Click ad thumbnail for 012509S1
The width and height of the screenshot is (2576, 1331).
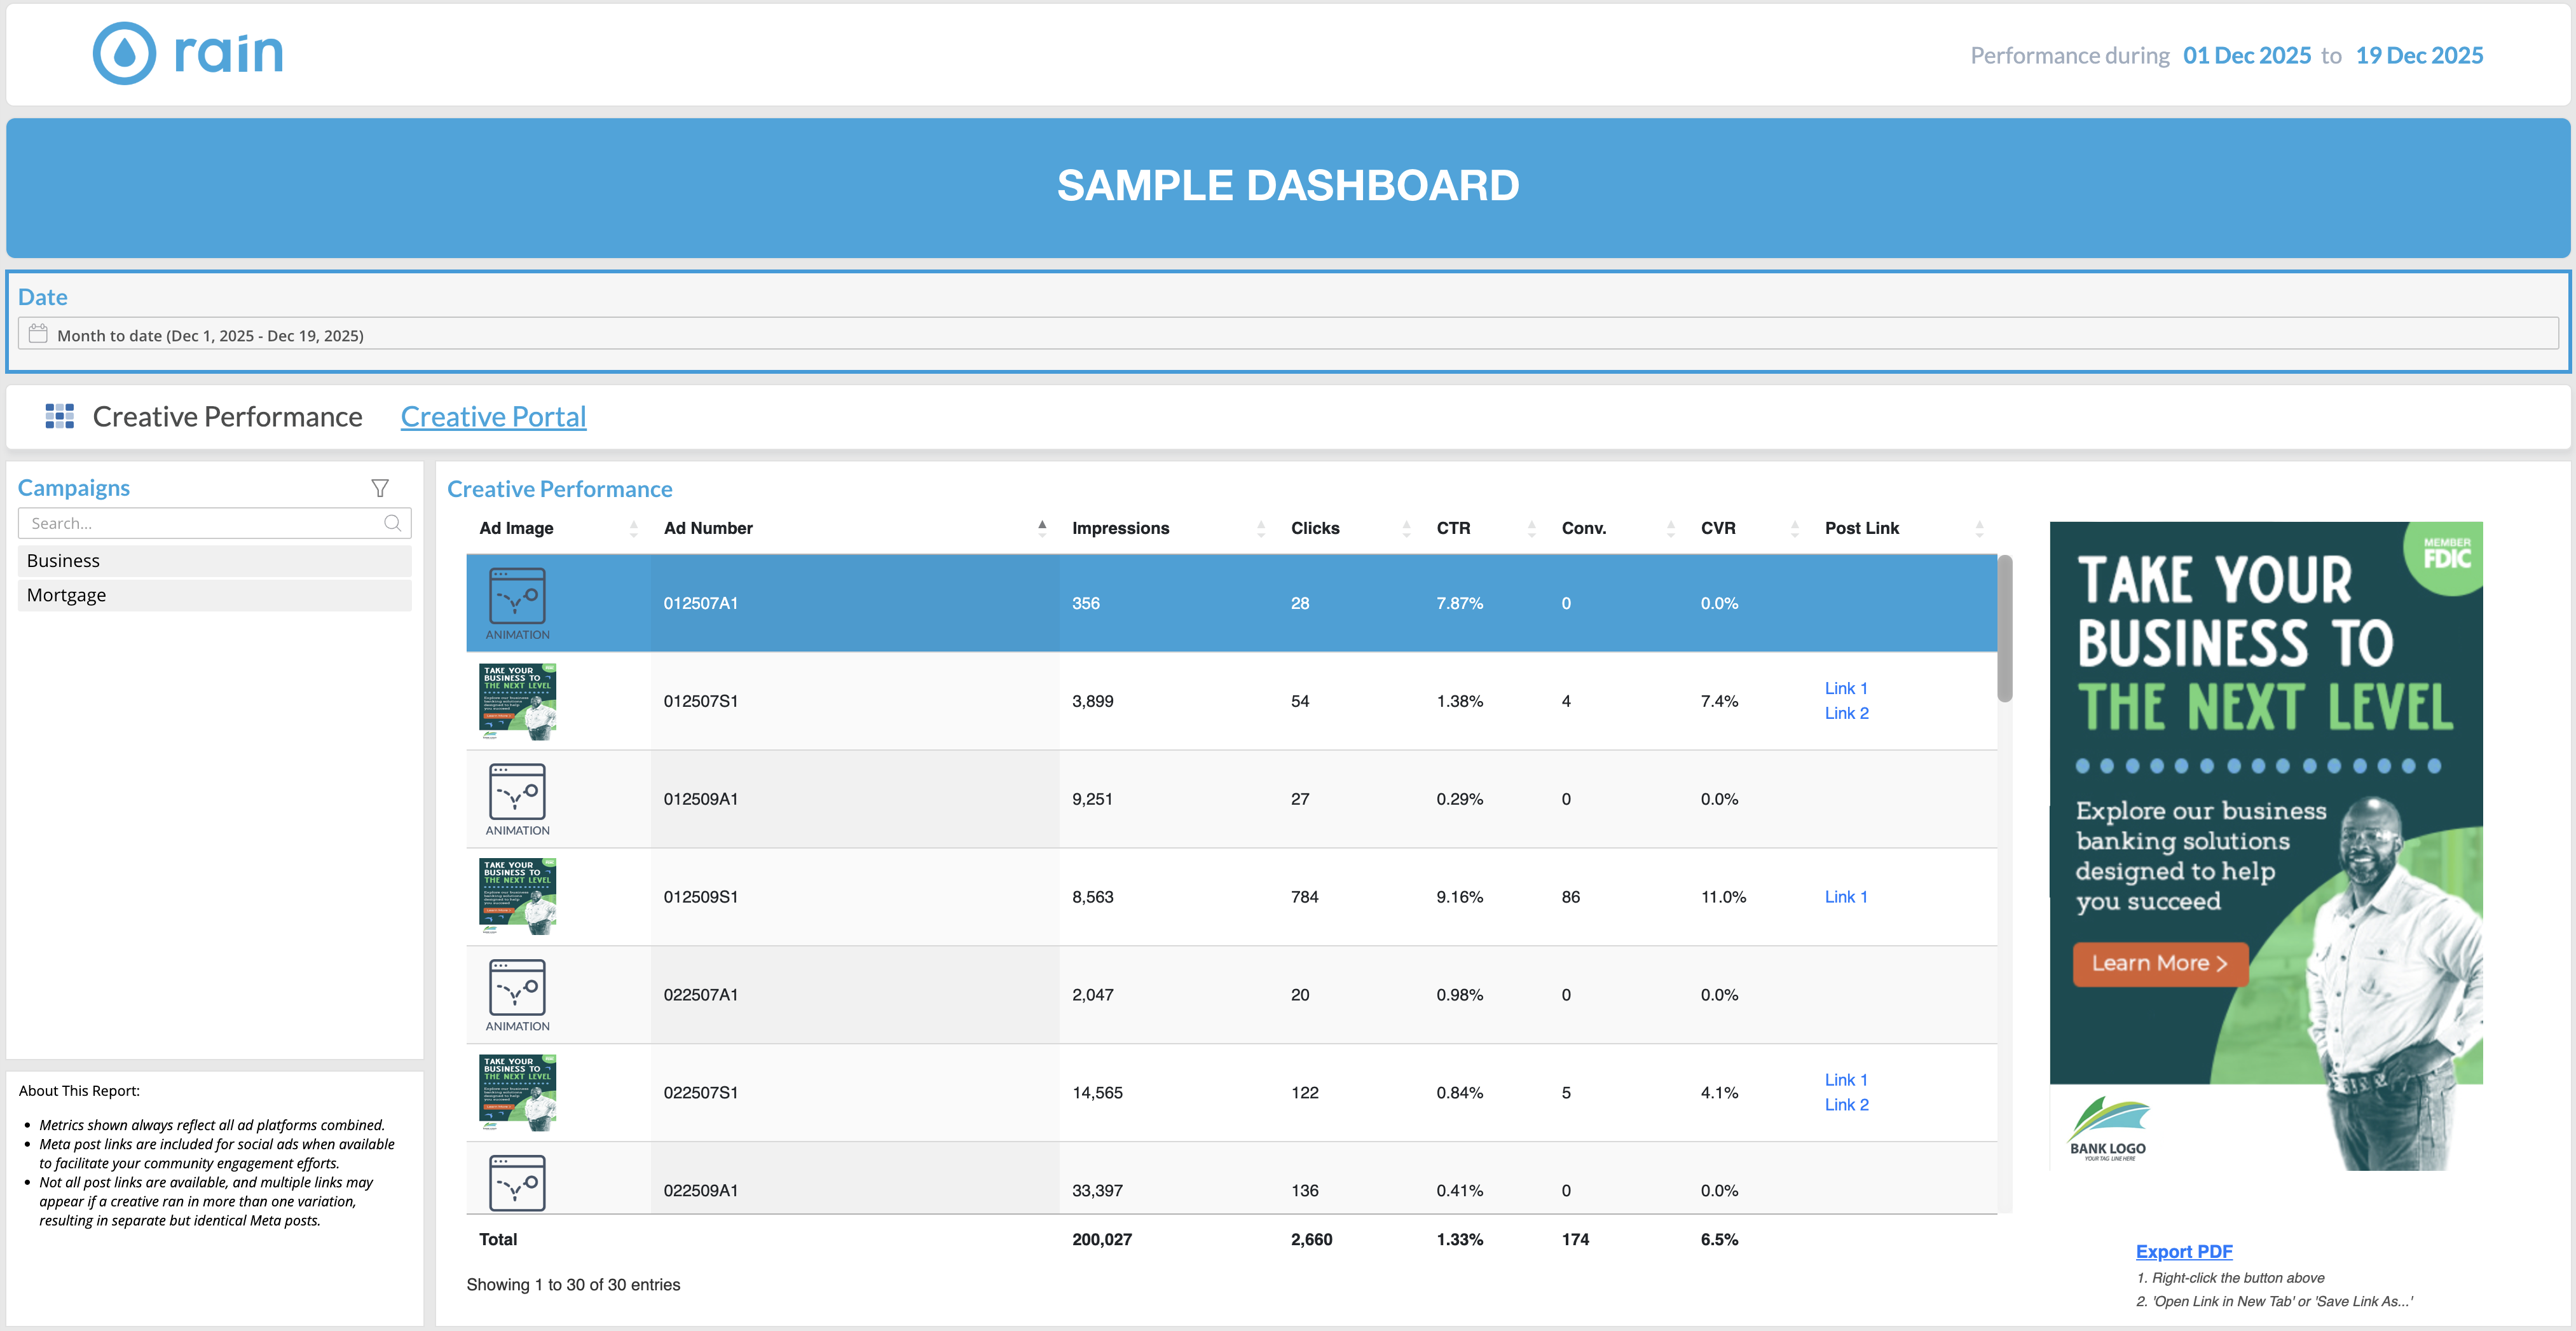(x=517, y=896)
